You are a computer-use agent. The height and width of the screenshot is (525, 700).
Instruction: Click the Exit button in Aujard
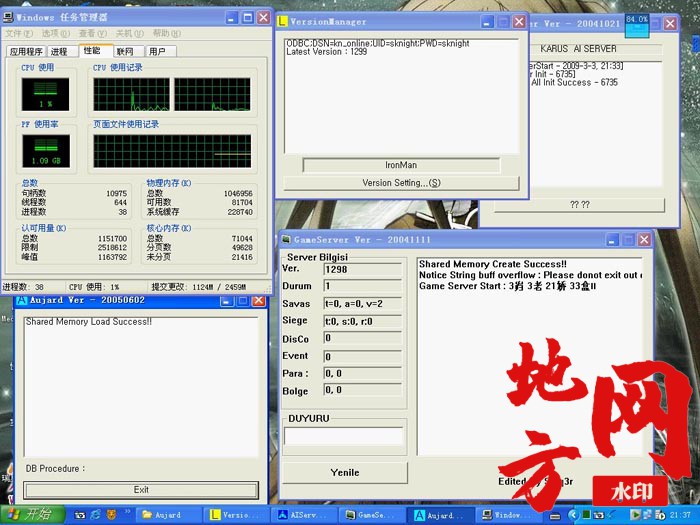coord(141,490)
